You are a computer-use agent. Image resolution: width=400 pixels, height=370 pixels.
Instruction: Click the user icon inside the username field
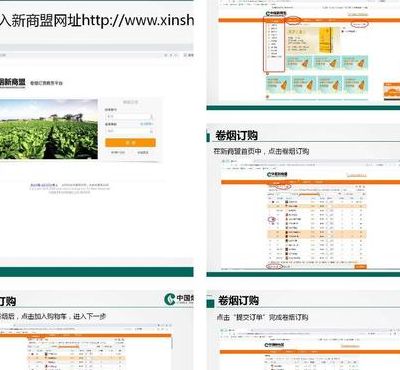tap(151, 116)
